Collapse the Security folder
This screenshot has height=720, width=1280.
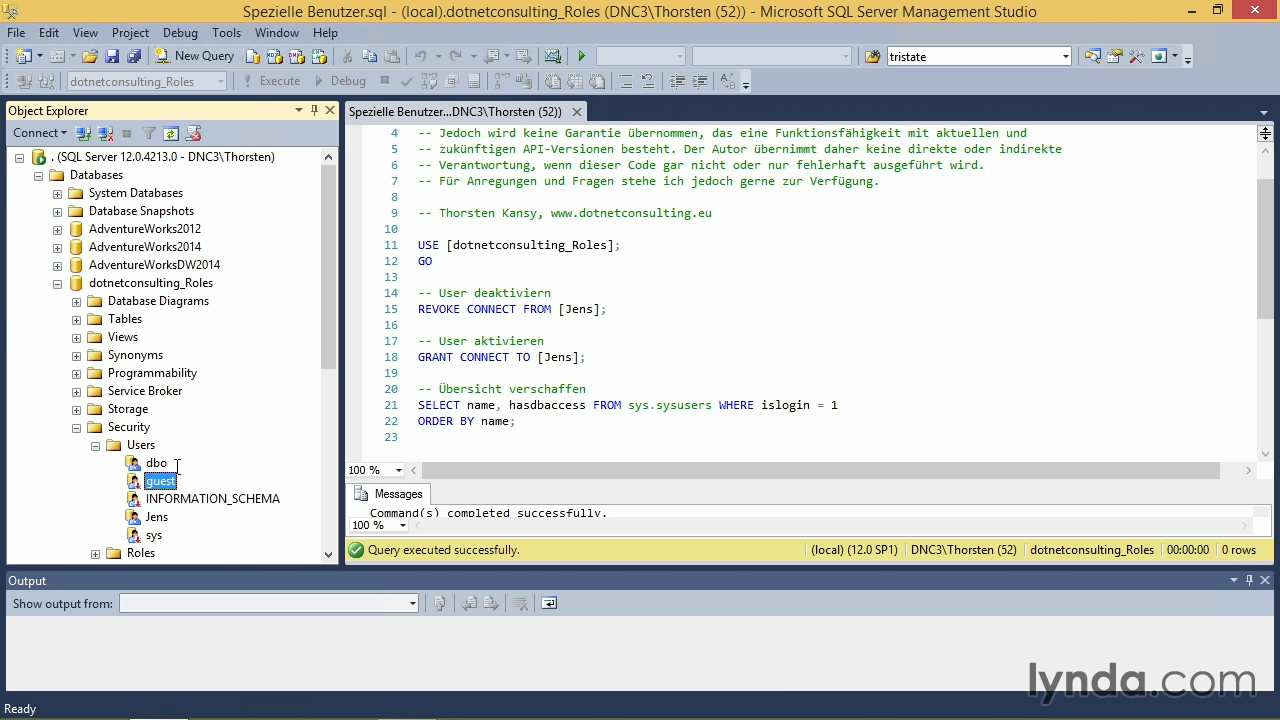pyautogui.click(x=76, y=427)
